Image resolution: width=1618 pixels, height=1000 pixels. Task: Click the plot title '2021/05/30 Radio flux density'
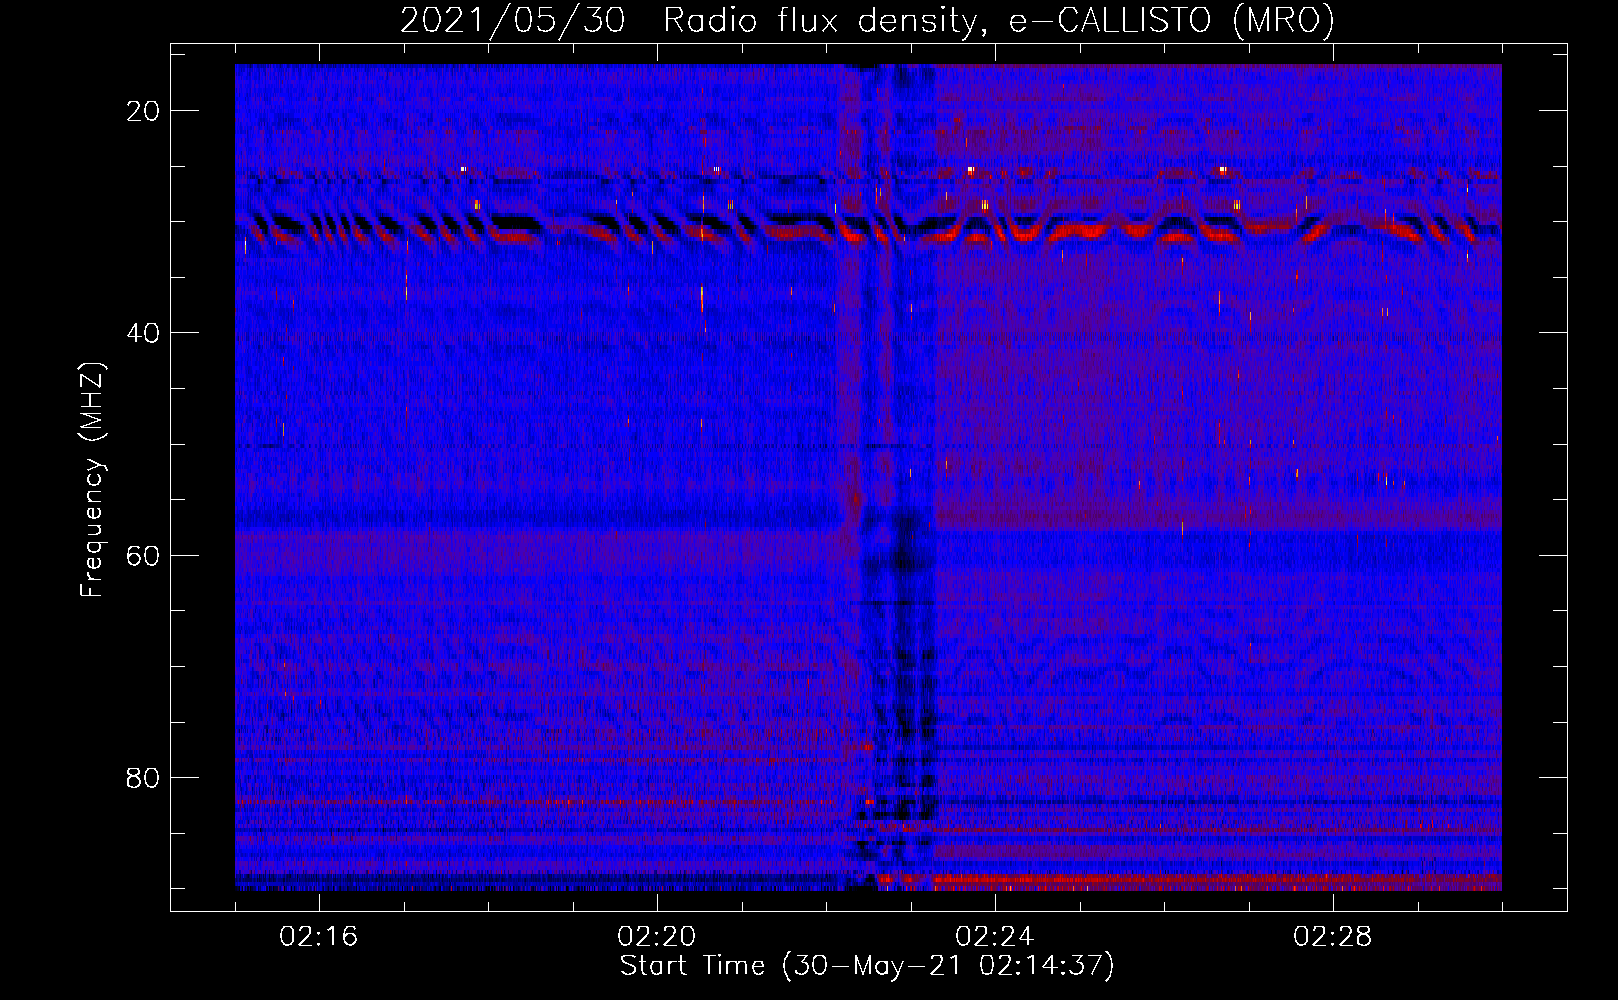(x=688, y=20)
